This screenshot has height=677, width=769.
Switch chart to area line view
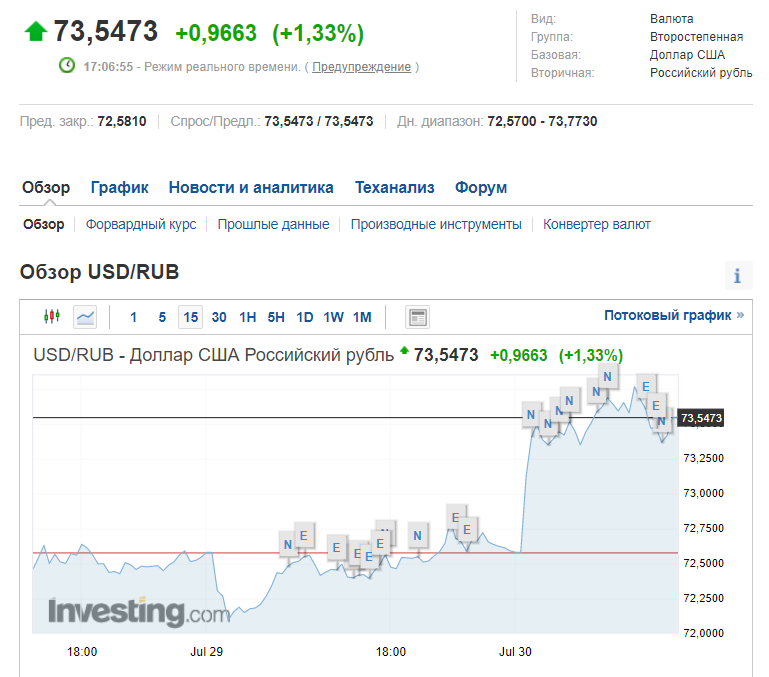click(x=86, y=317)
